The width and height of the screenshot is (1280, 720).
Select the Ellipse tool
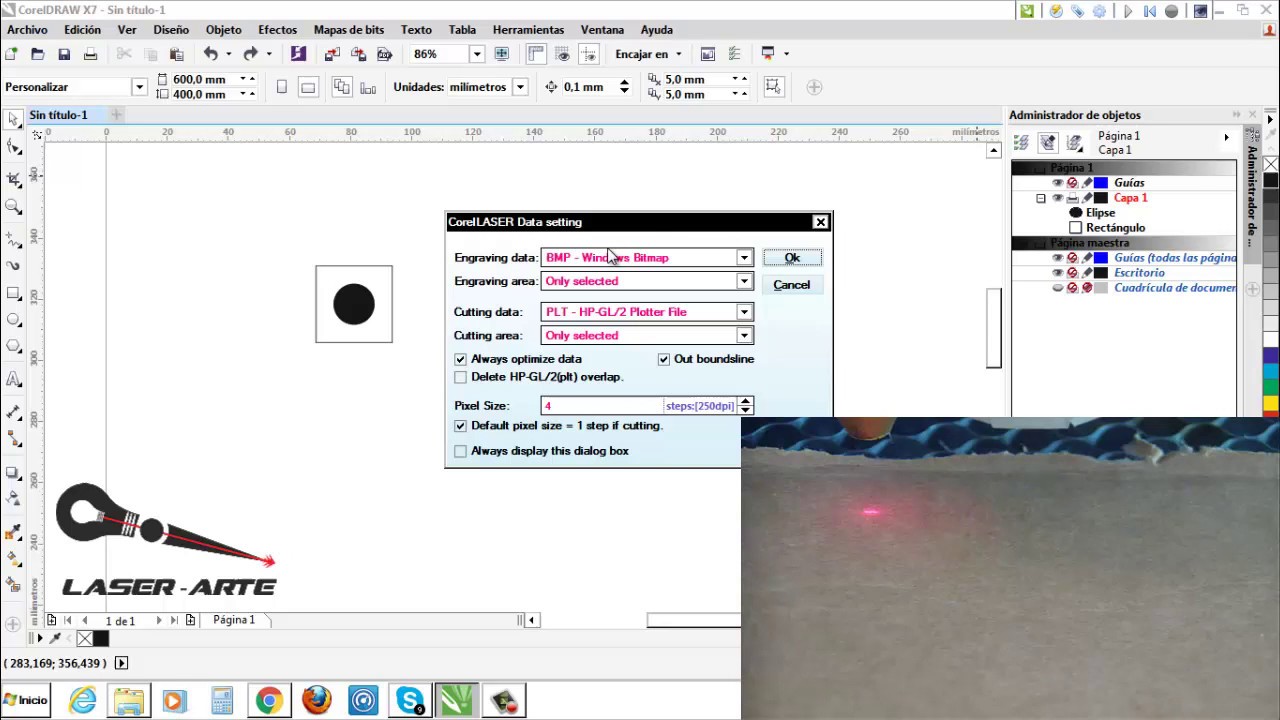14,320
